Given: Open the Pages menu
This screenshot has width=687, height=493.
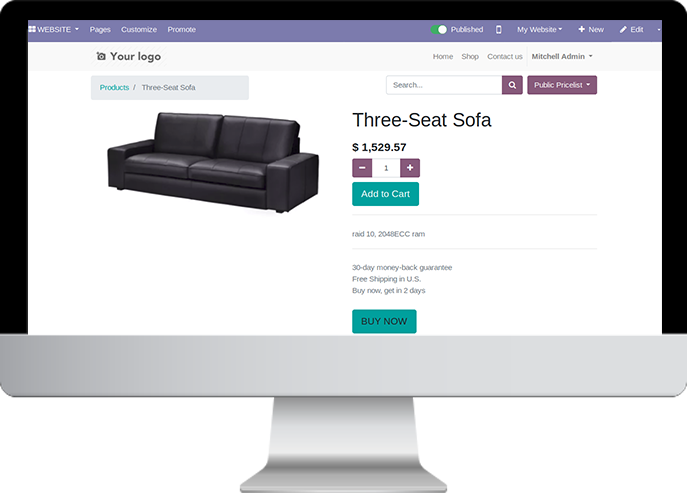Looking at the screenshot, I should (100, 29).
